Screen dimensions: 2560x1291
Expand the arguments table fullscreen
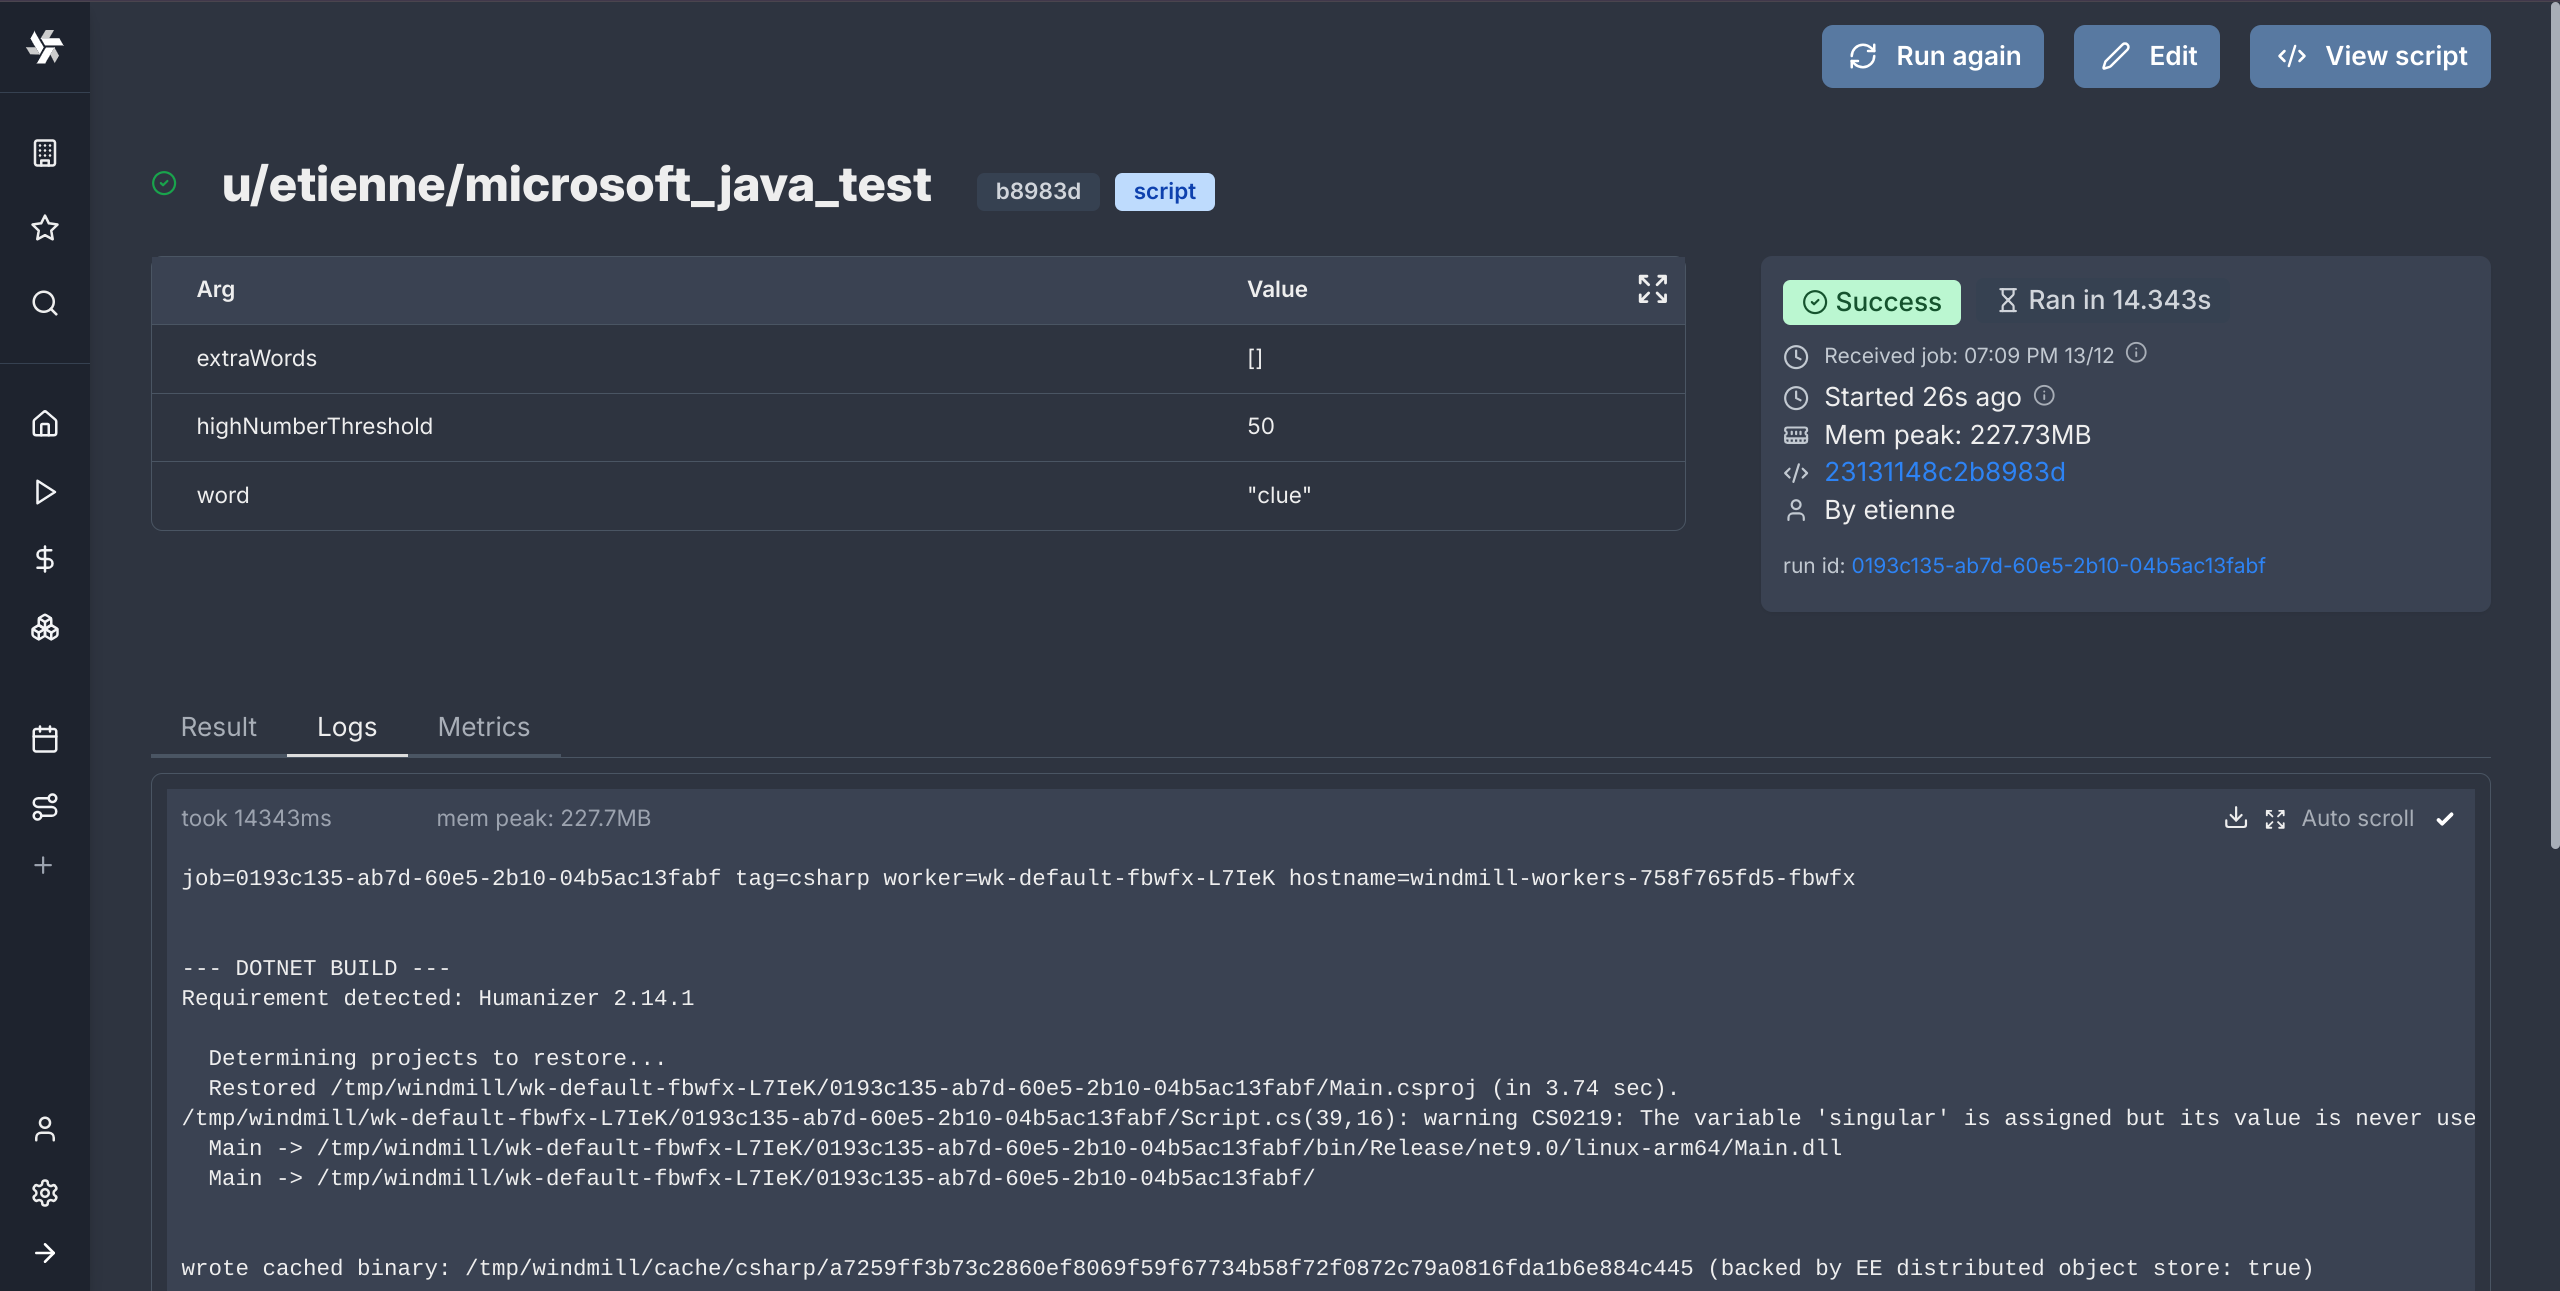pyautogui.click(x=1651, y=289)
